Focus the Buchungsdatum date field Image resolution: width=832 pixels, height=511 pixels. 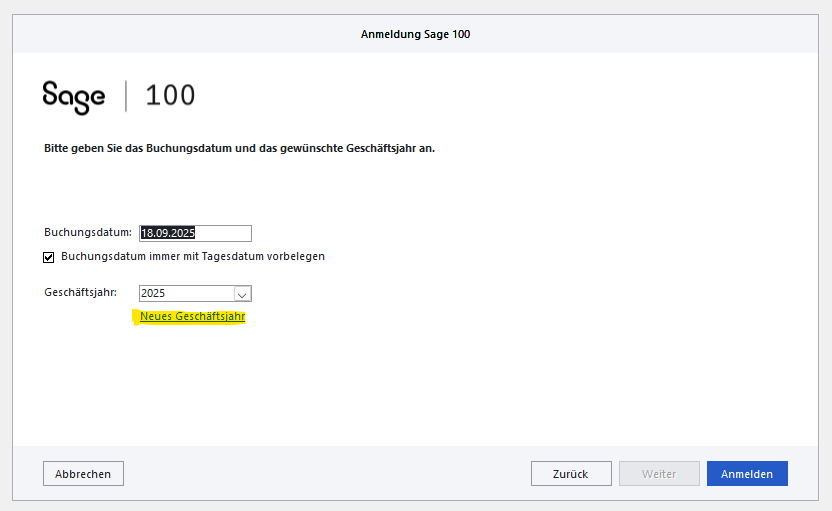tap(195, 233)
